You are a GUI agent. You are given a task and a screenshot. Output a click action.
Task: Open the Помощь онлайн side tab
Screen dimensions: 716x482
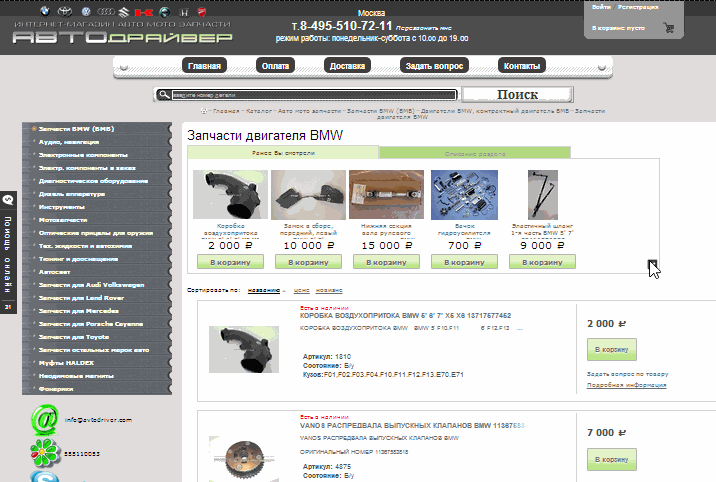click(x=8, y=252)
